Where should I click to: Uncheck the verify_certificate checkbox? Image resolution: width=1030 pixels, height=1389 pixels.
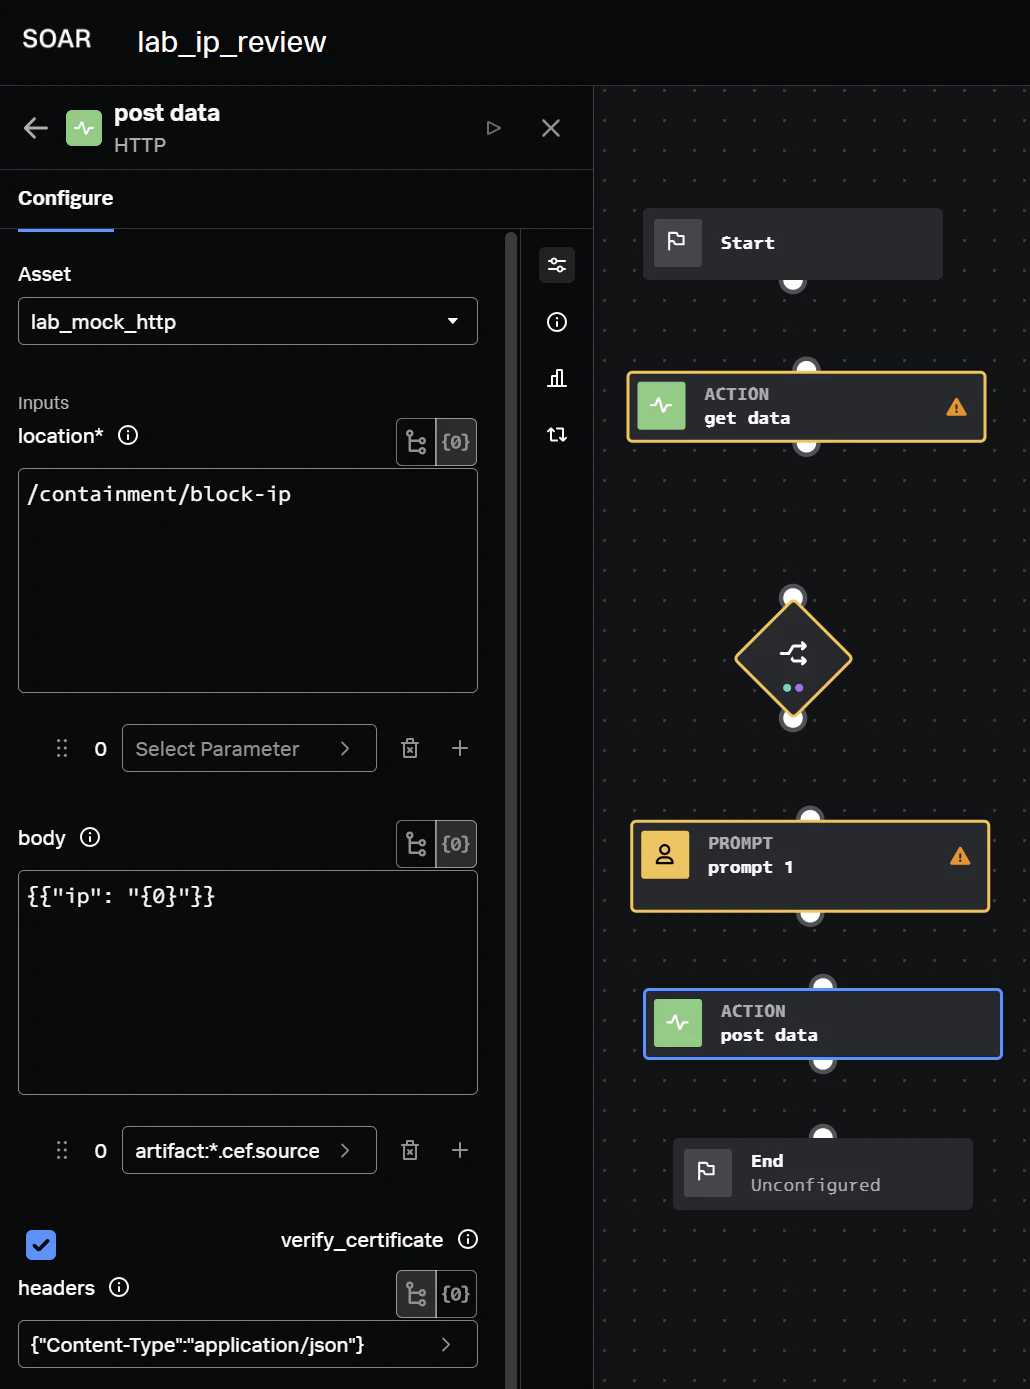click(x=41, y=1245)
